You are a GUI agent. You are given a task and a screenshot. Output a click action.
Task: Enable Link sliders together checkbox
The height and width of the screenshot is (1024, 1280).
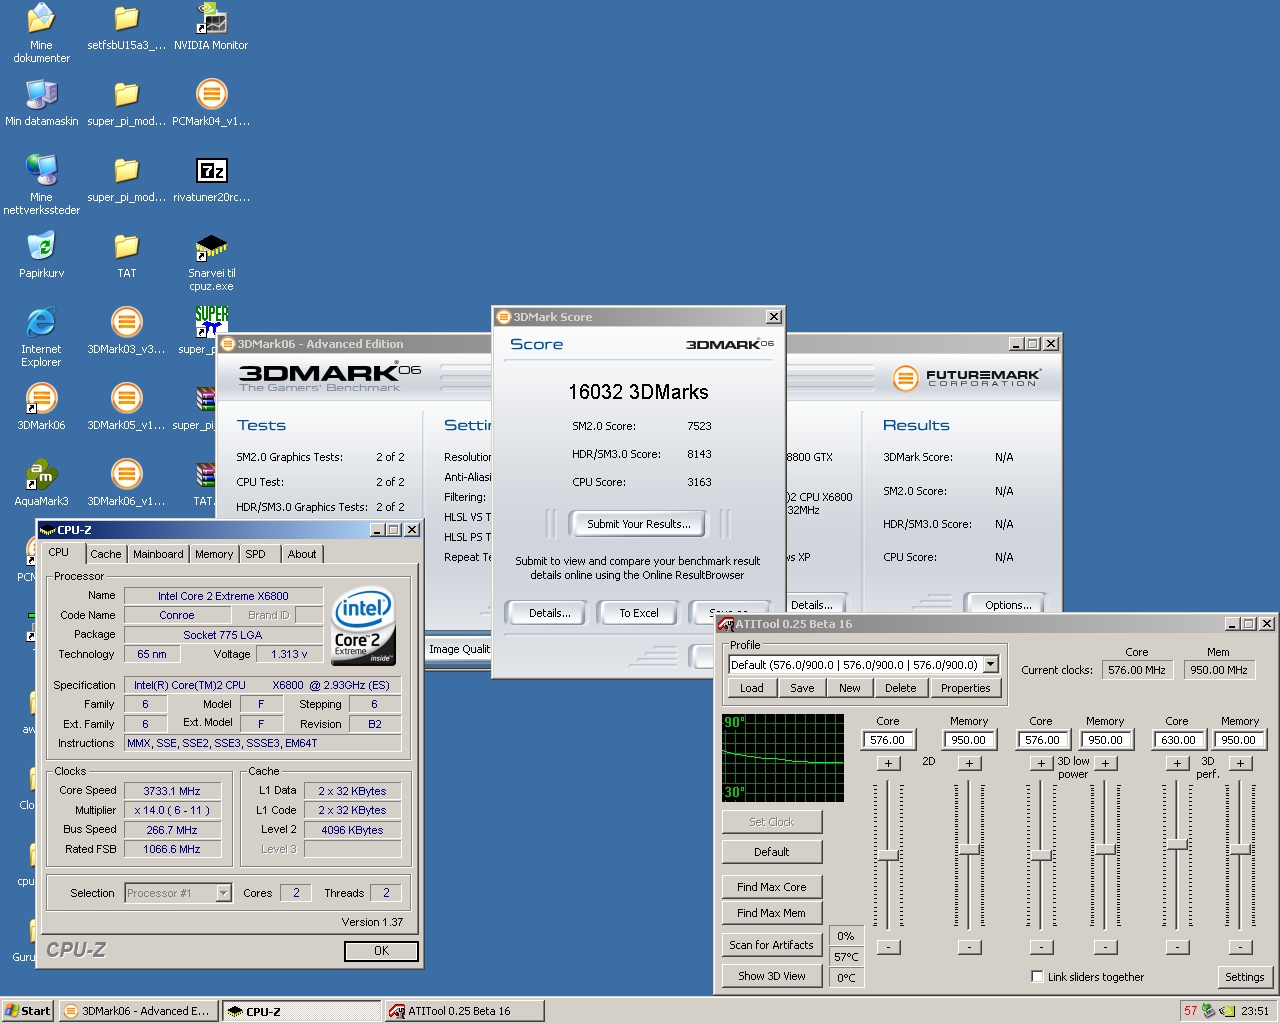coord(1037,977)
